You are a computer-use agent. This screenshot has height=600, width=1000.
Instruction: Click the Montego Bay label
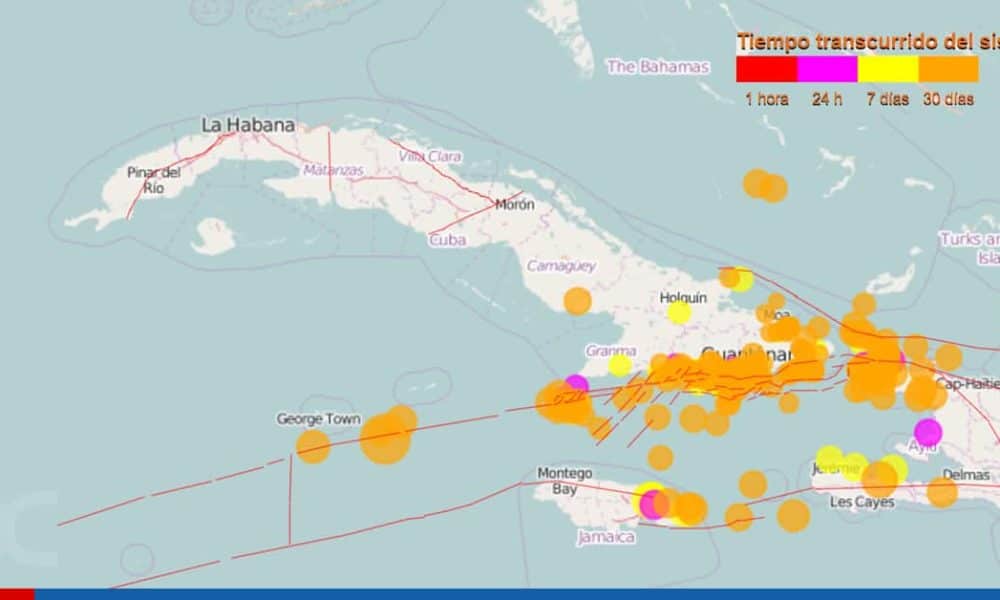(x=564, y=481)
